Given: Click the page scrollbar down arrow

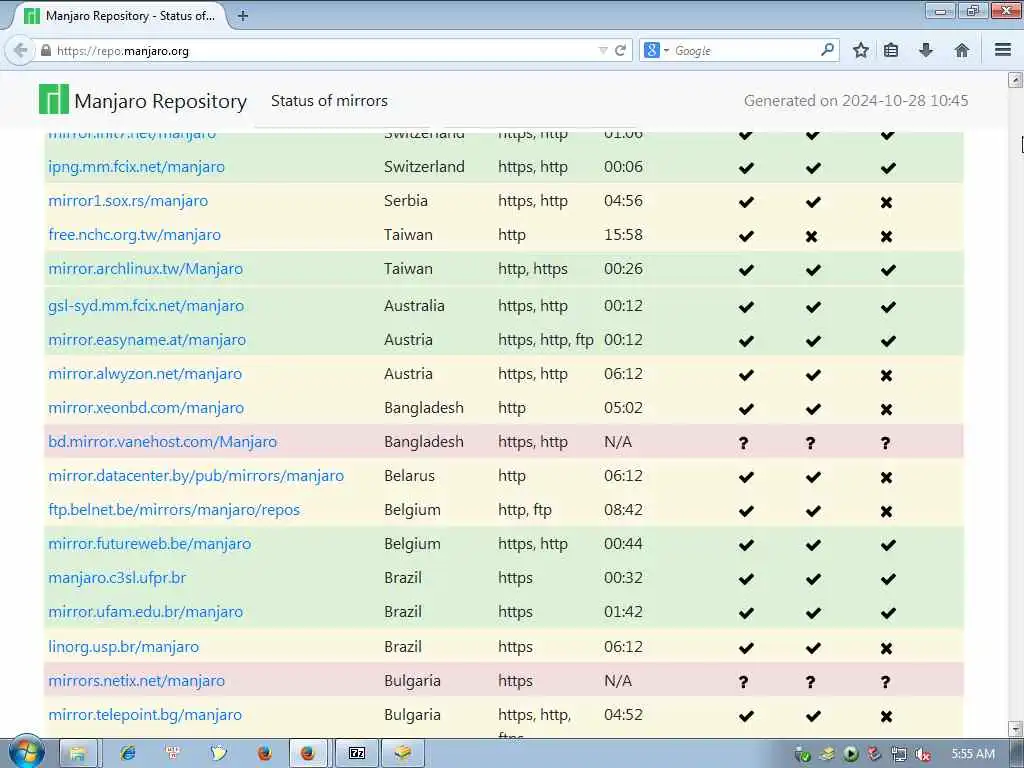Looking at the screenshot, I should coord(1016,729).
